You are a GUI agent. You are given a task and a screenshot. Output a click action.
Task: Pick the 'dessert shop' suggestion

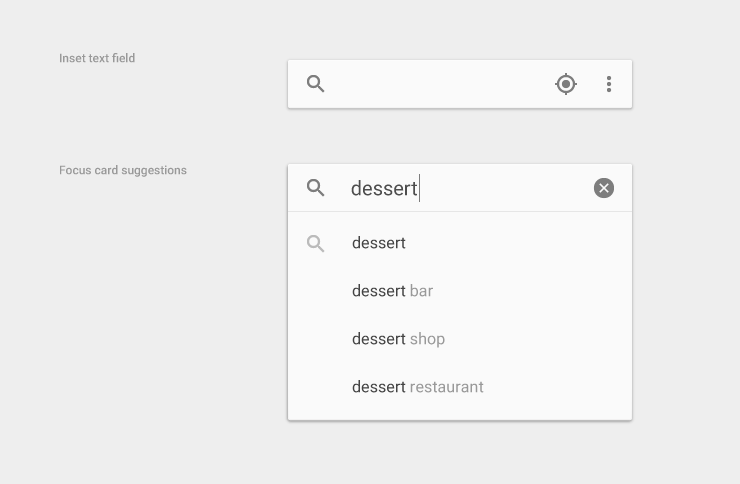[398, 339]
